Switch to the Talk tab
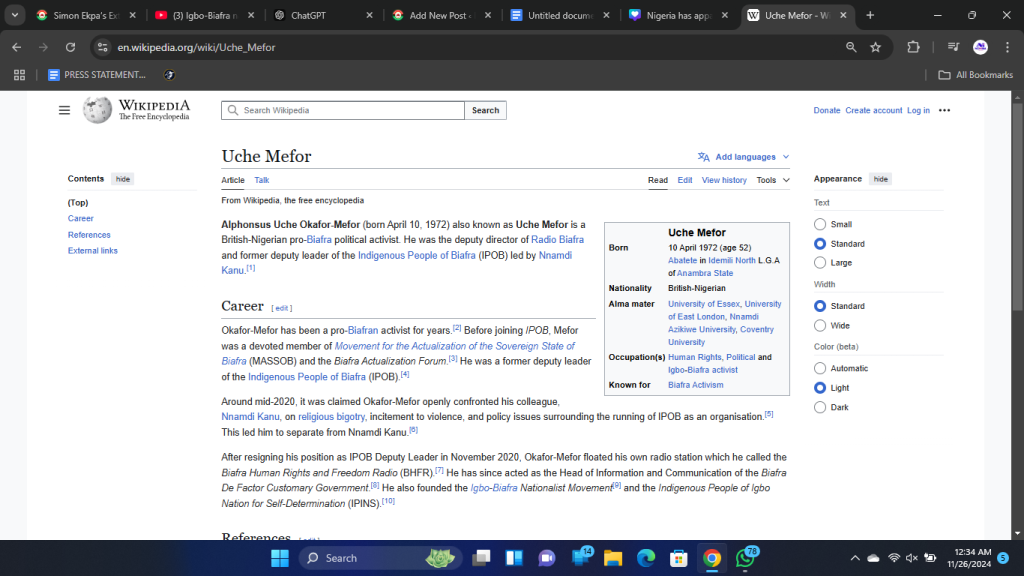The height and width of the screenshot is (576, 1024). [262, 180]
